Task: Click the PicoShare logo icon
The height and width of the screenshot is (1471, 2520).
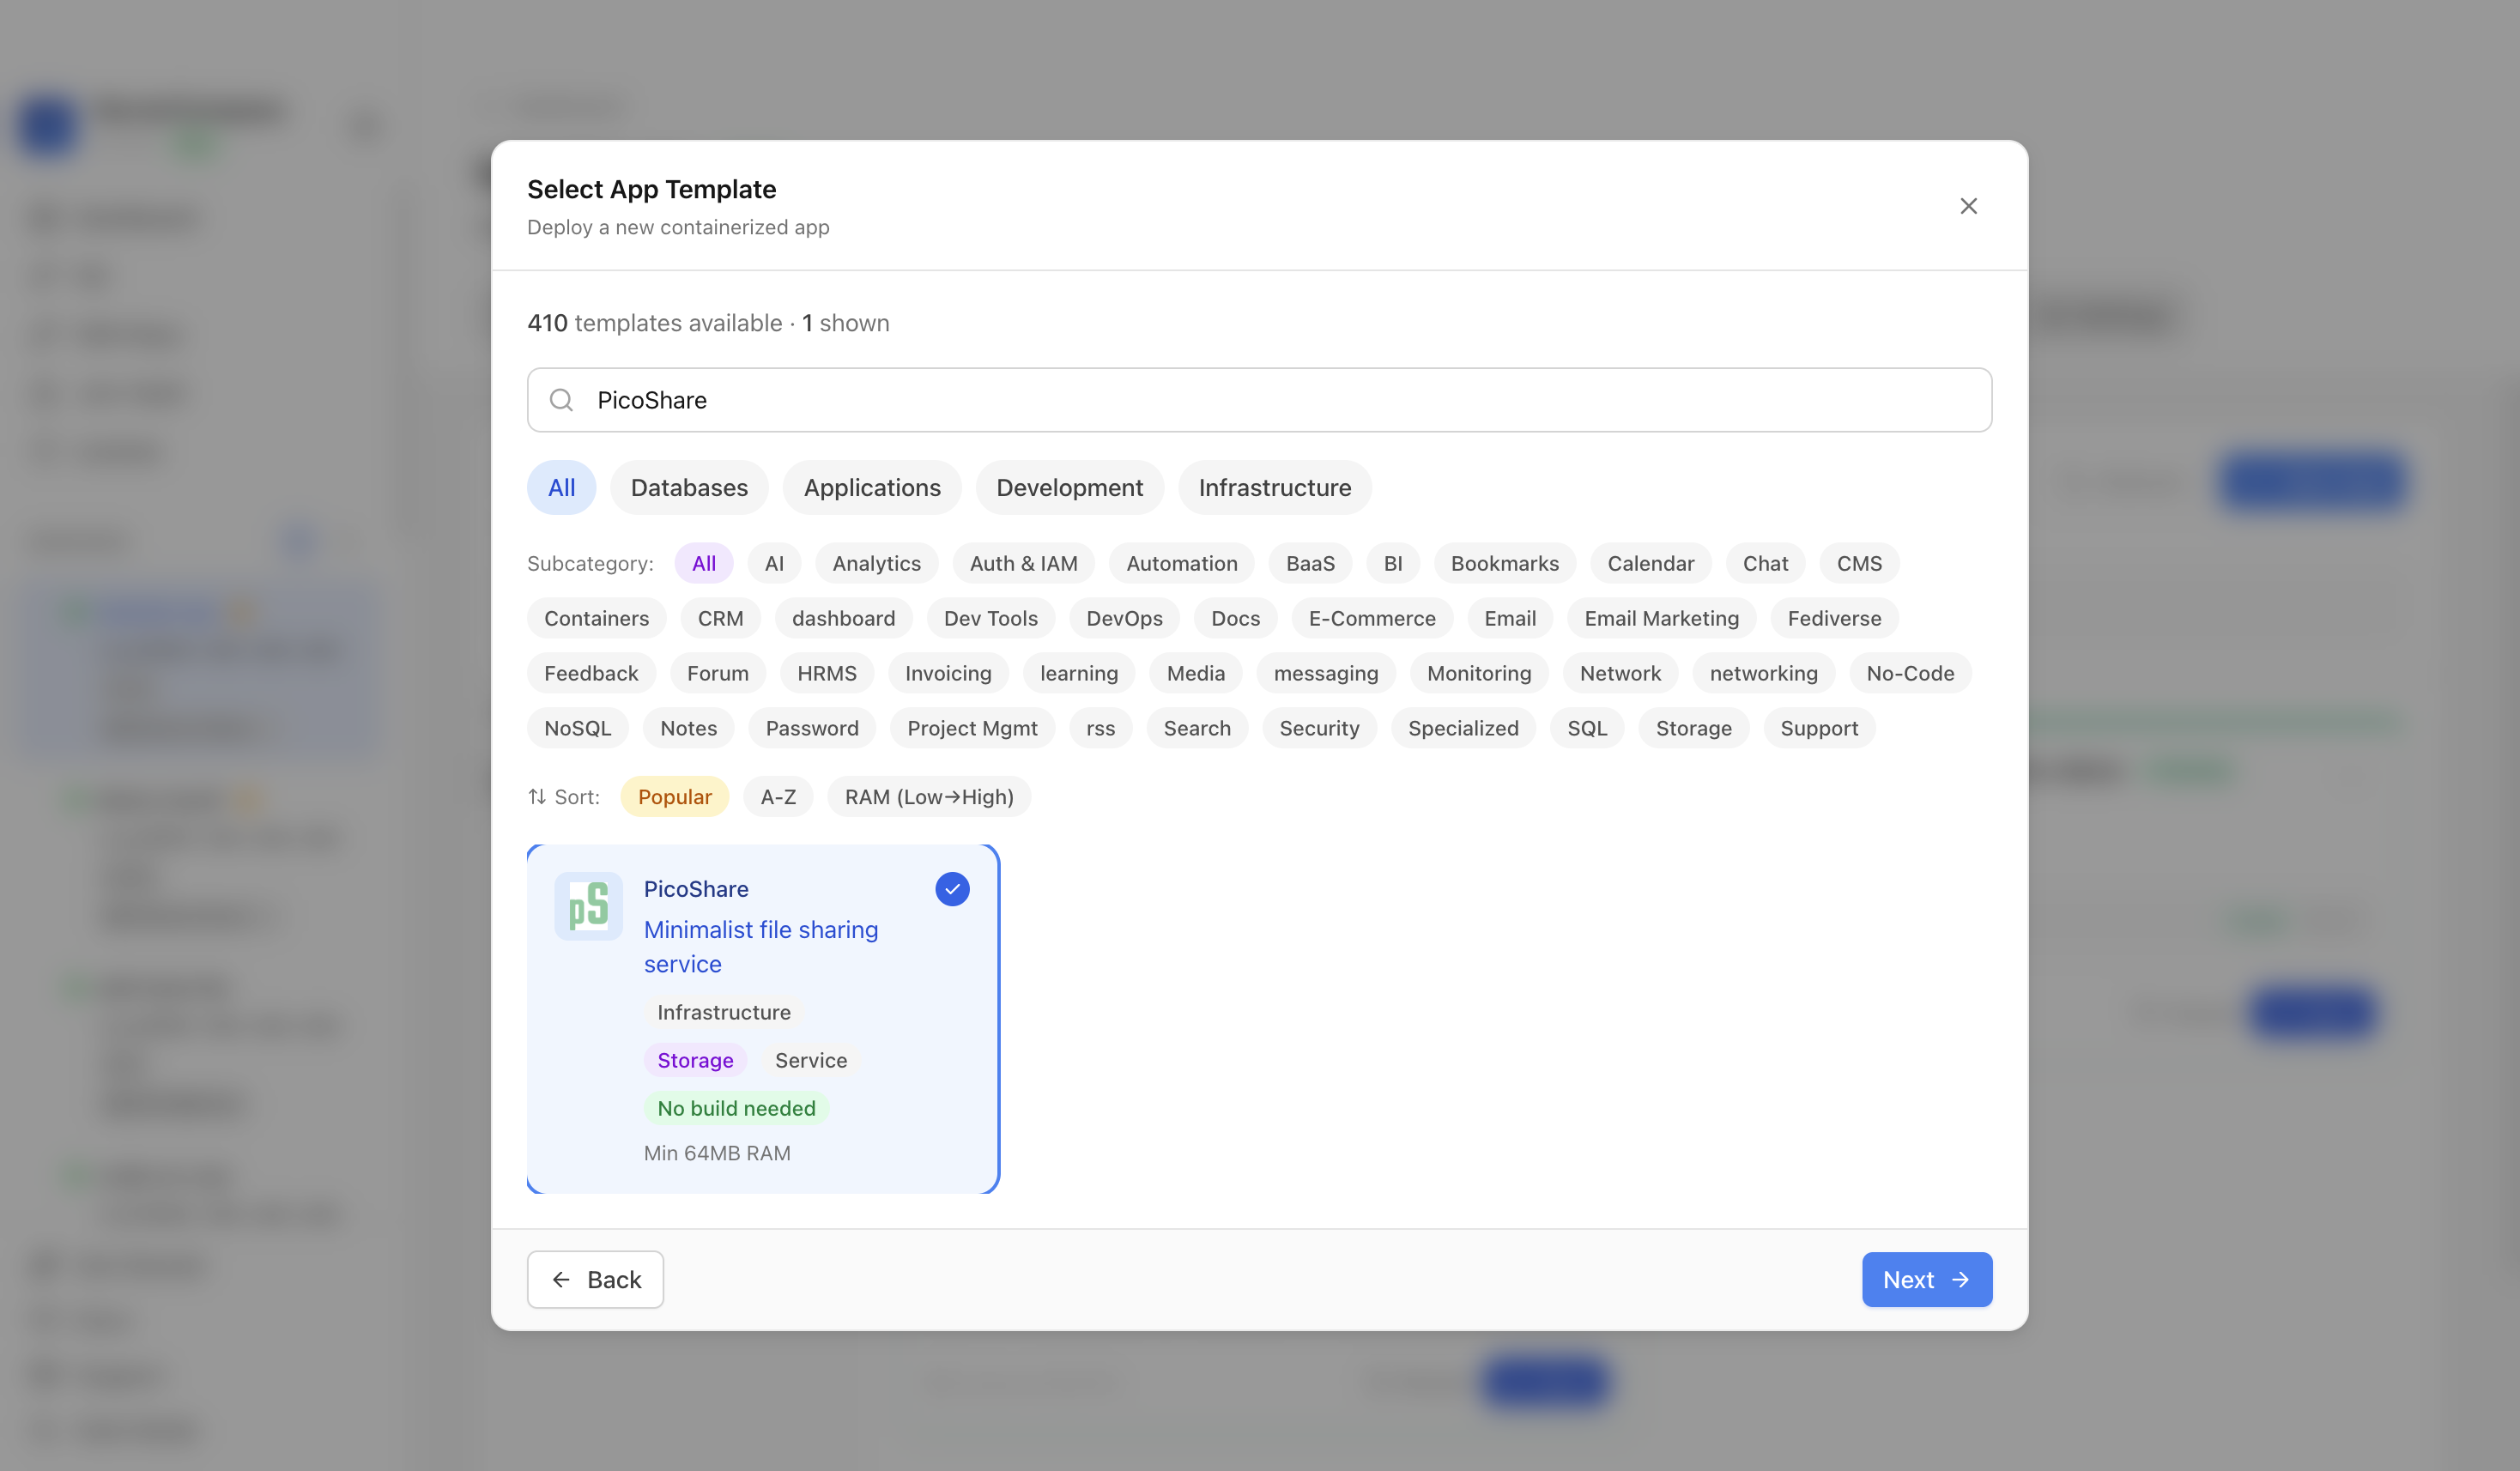Action: (x=588, y=906)
